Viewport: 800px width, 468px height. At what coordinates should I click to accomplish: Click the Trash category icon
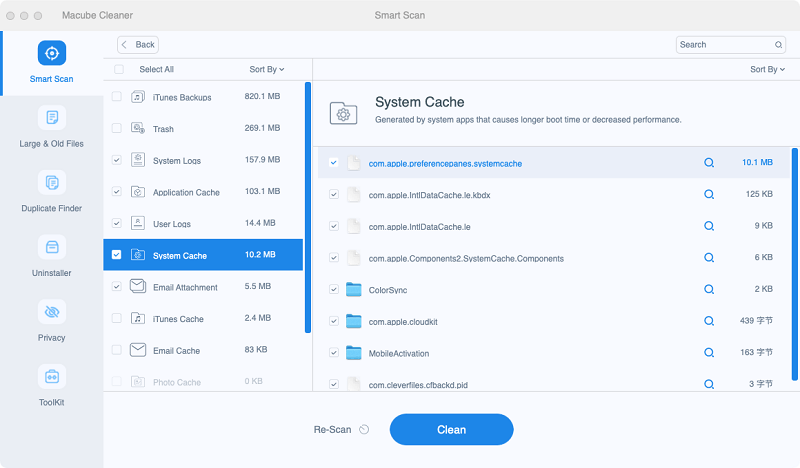click(x=138, y=128)
